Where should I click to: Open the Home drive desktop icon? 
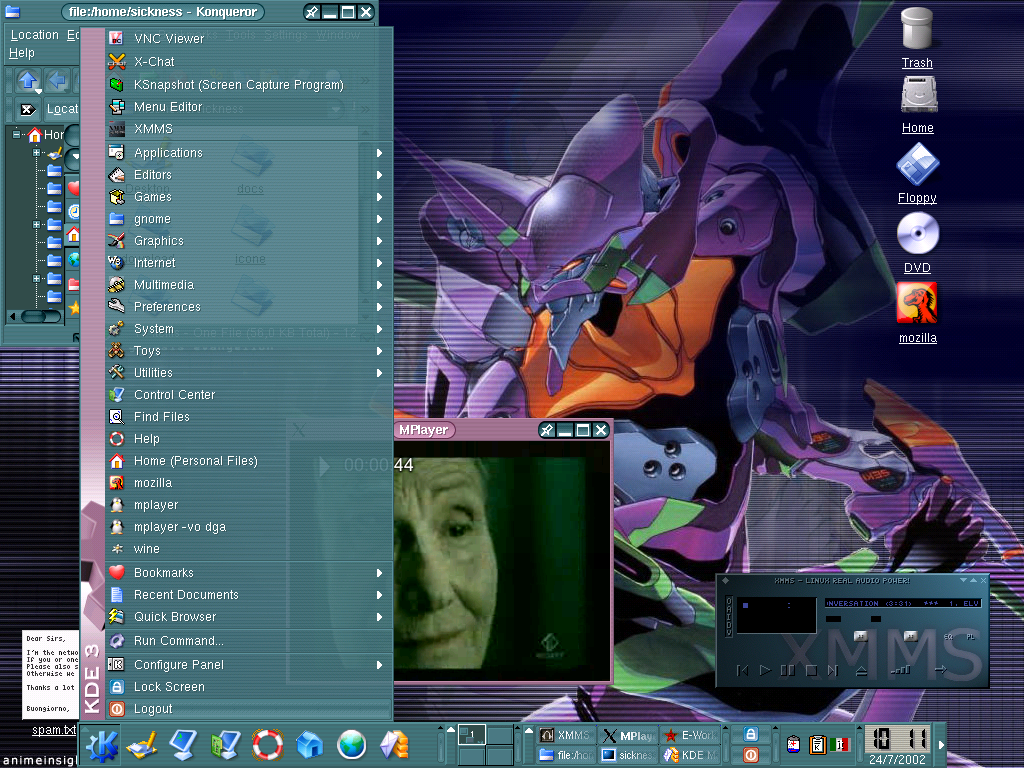(x=918, y=105)
